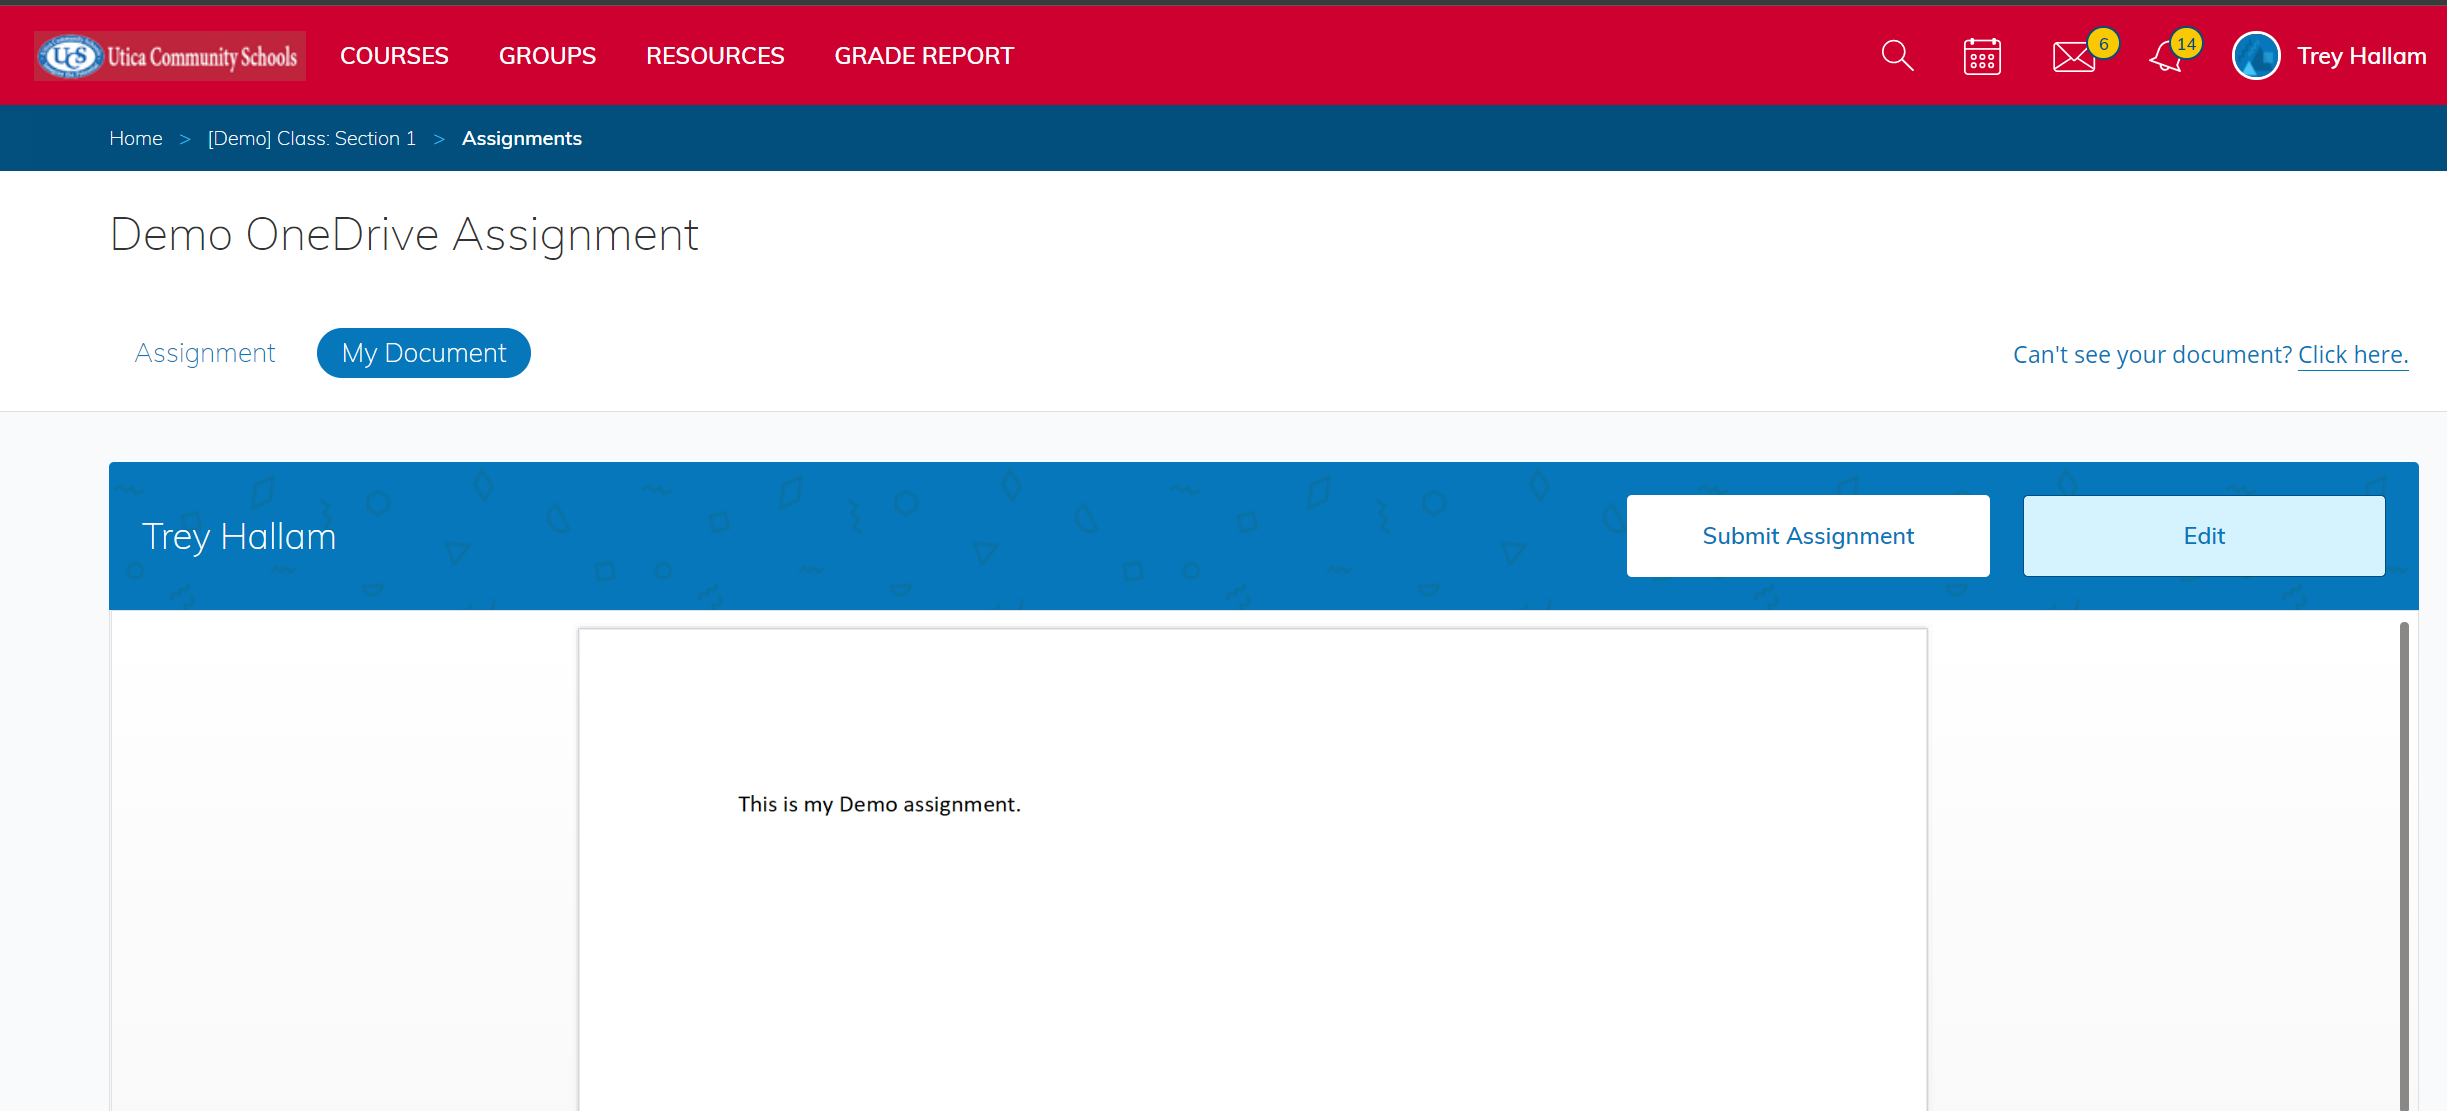Viewport: 2447px width, 1111px height.
Task: Select the My Document tab
Action: pos(424,353)
